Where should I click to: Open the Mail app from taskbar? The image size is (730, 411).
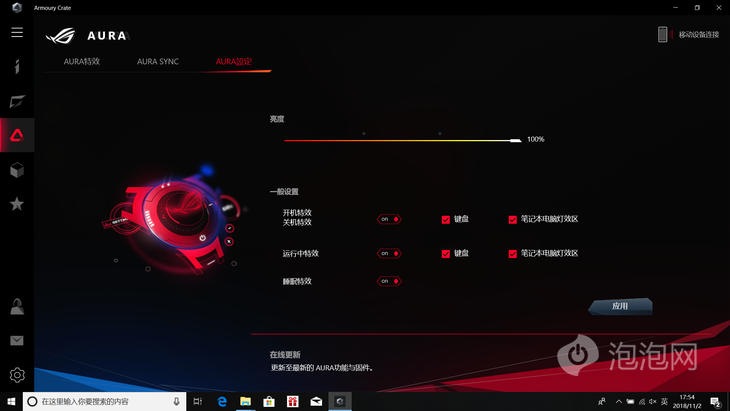[x=316, y=401]
